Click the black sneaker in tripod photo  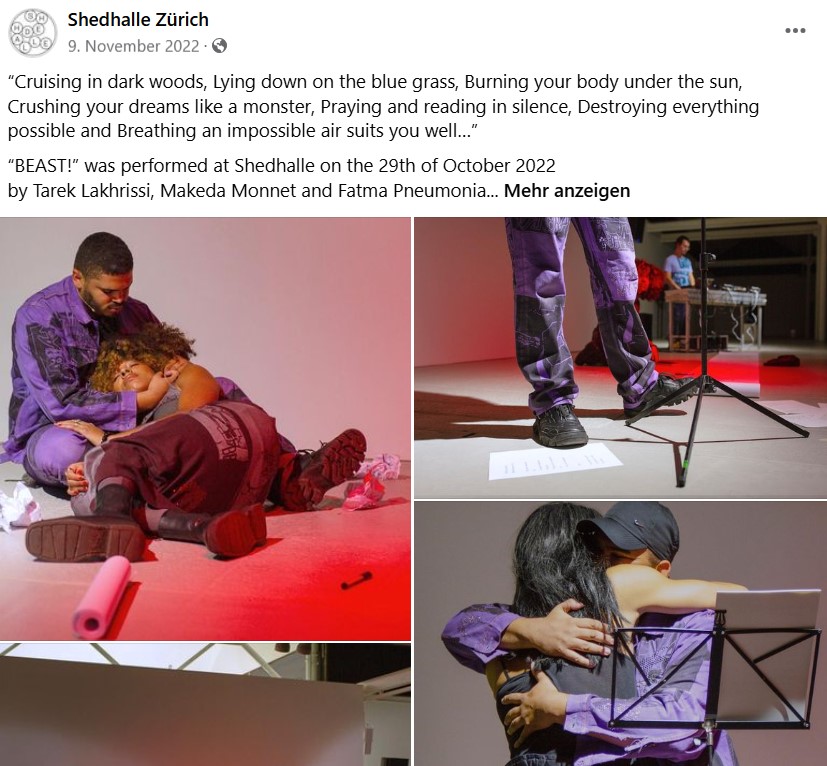point(560,426)
